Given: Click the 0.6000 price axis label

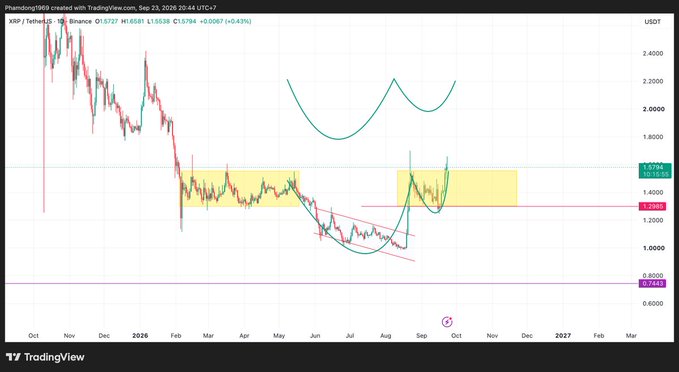Looking at the screenshot, I should pos(653,304).
